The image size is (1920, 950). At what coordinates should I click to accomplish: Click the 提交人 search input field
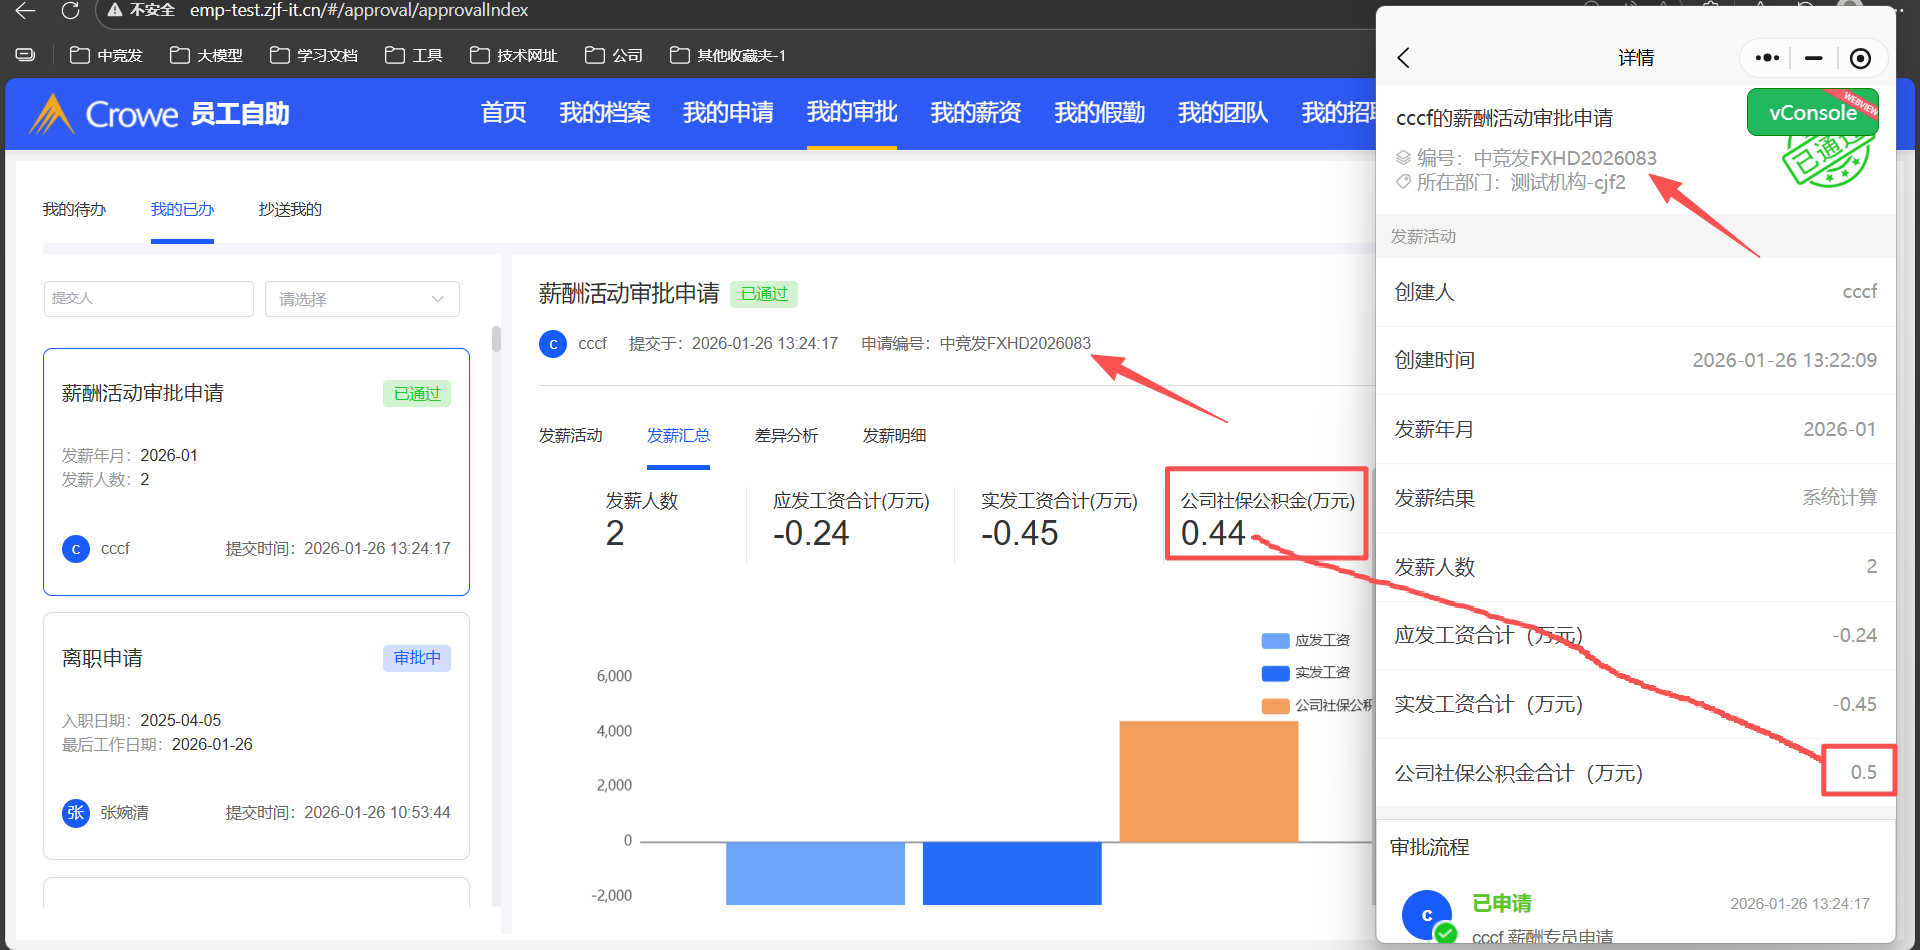(148, 299)
